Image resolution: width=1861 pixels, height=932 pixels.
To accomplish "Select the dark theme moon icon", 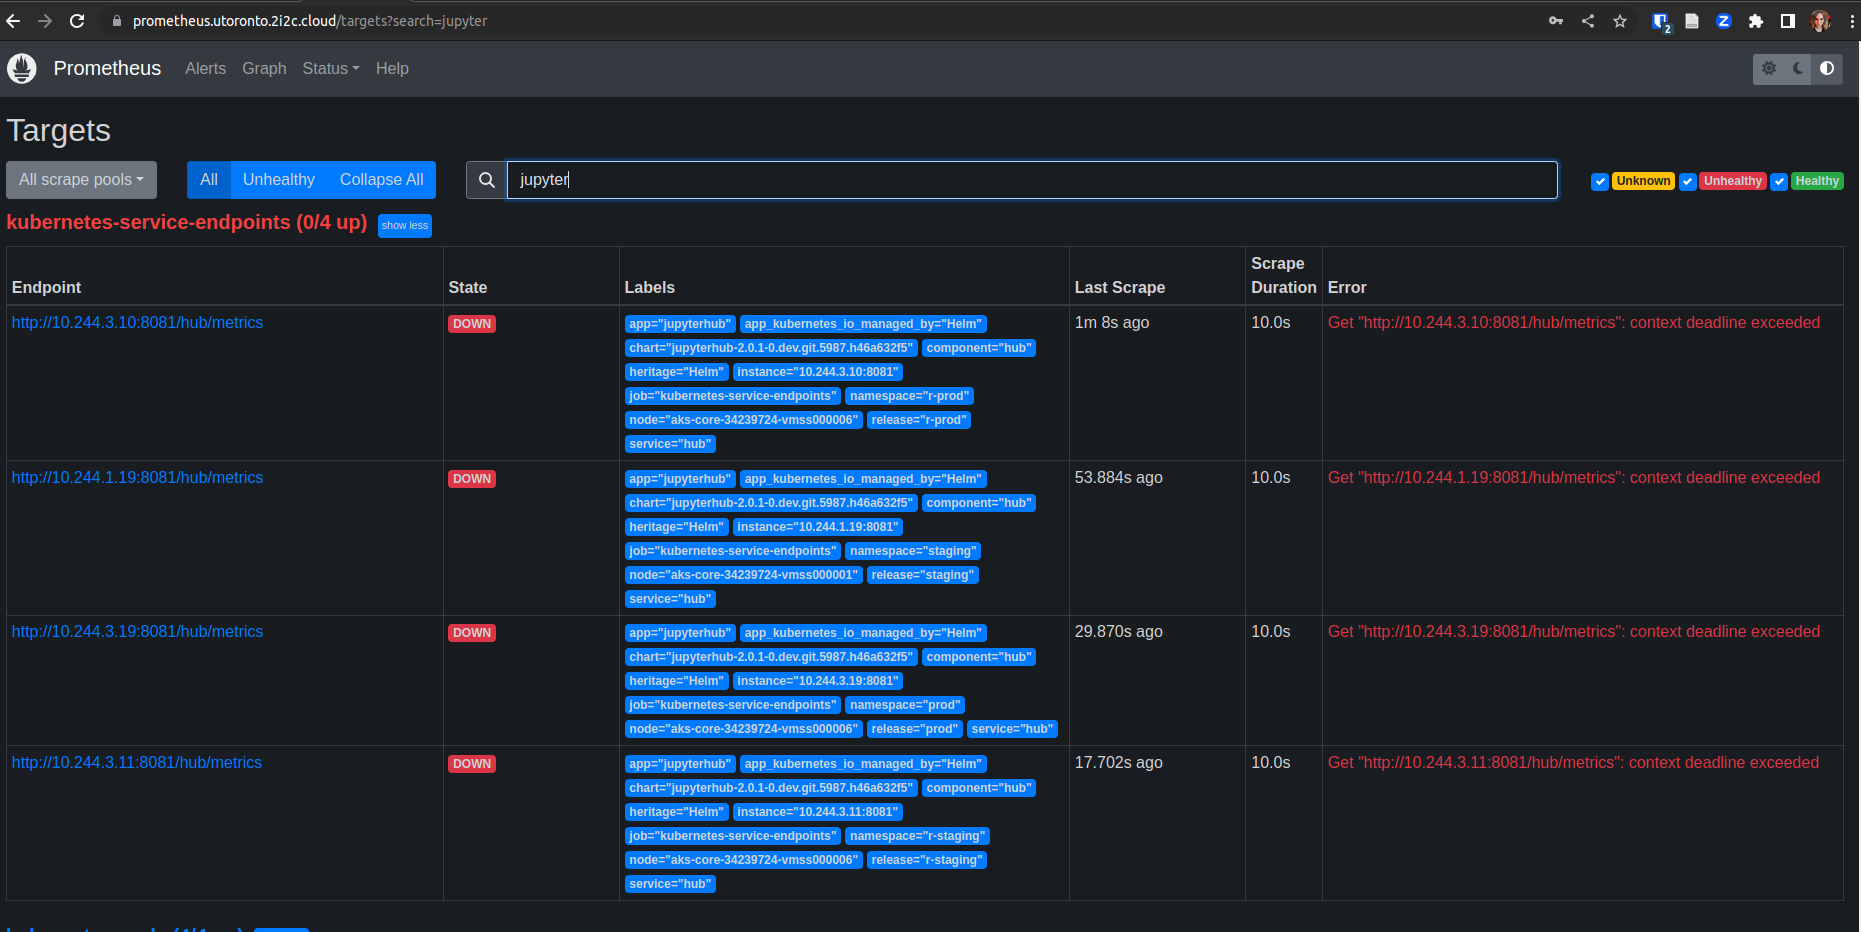I will (x=1798, y=69).
